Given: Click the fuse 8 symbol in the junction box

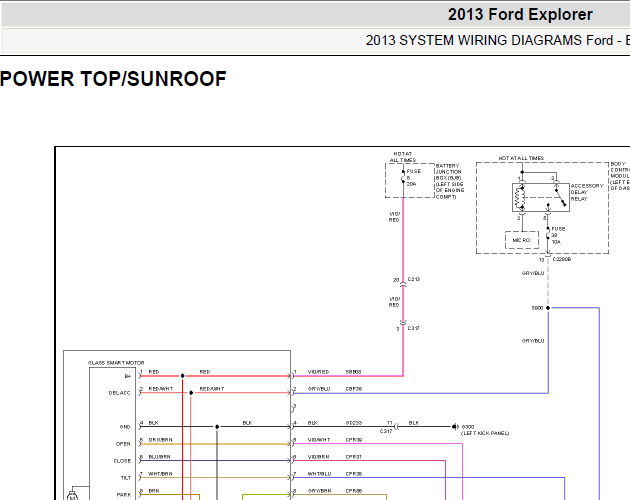Looking at the screenshot, I should pos(403,177).
